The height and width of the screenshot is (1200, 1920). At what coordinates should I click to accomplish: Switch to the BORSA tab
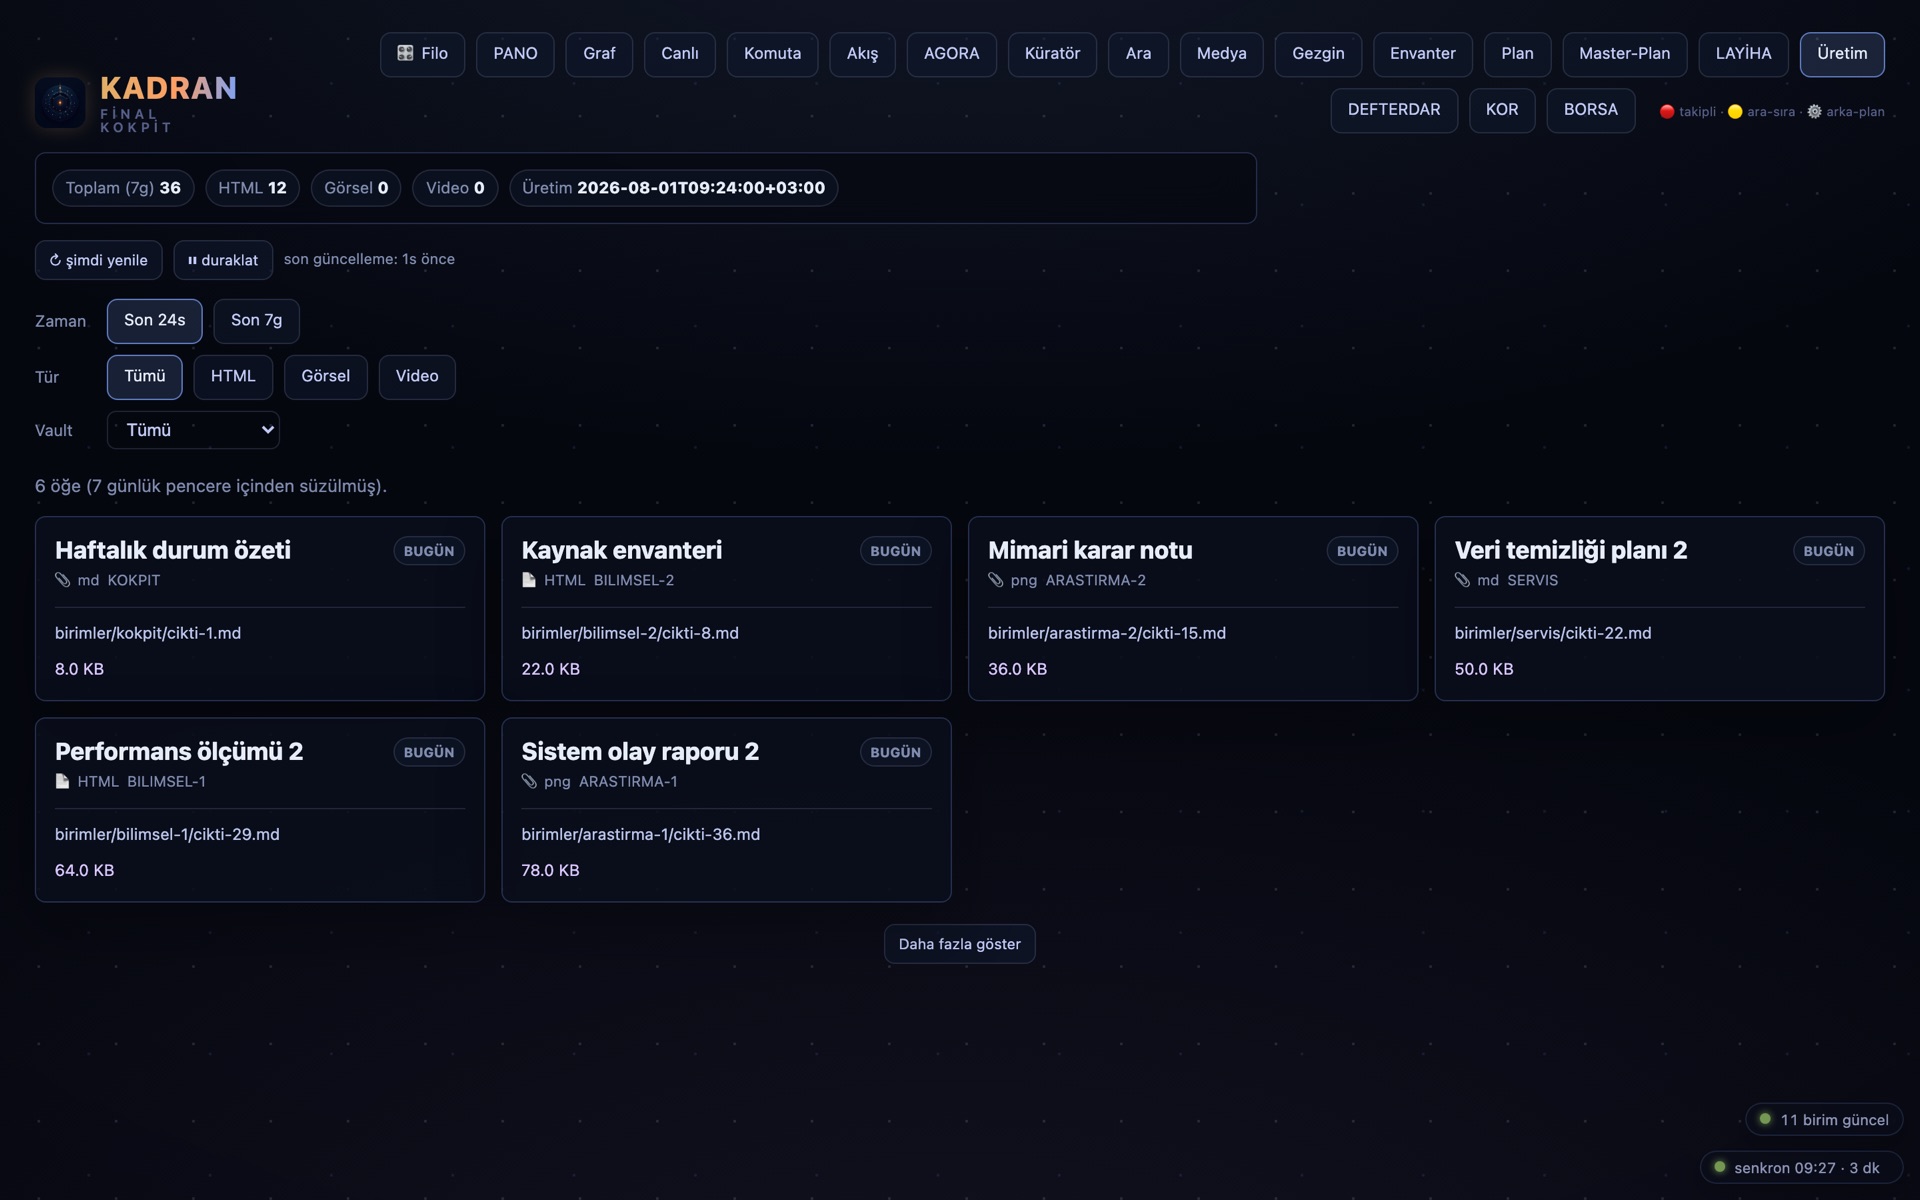[x=1591, y=110]
